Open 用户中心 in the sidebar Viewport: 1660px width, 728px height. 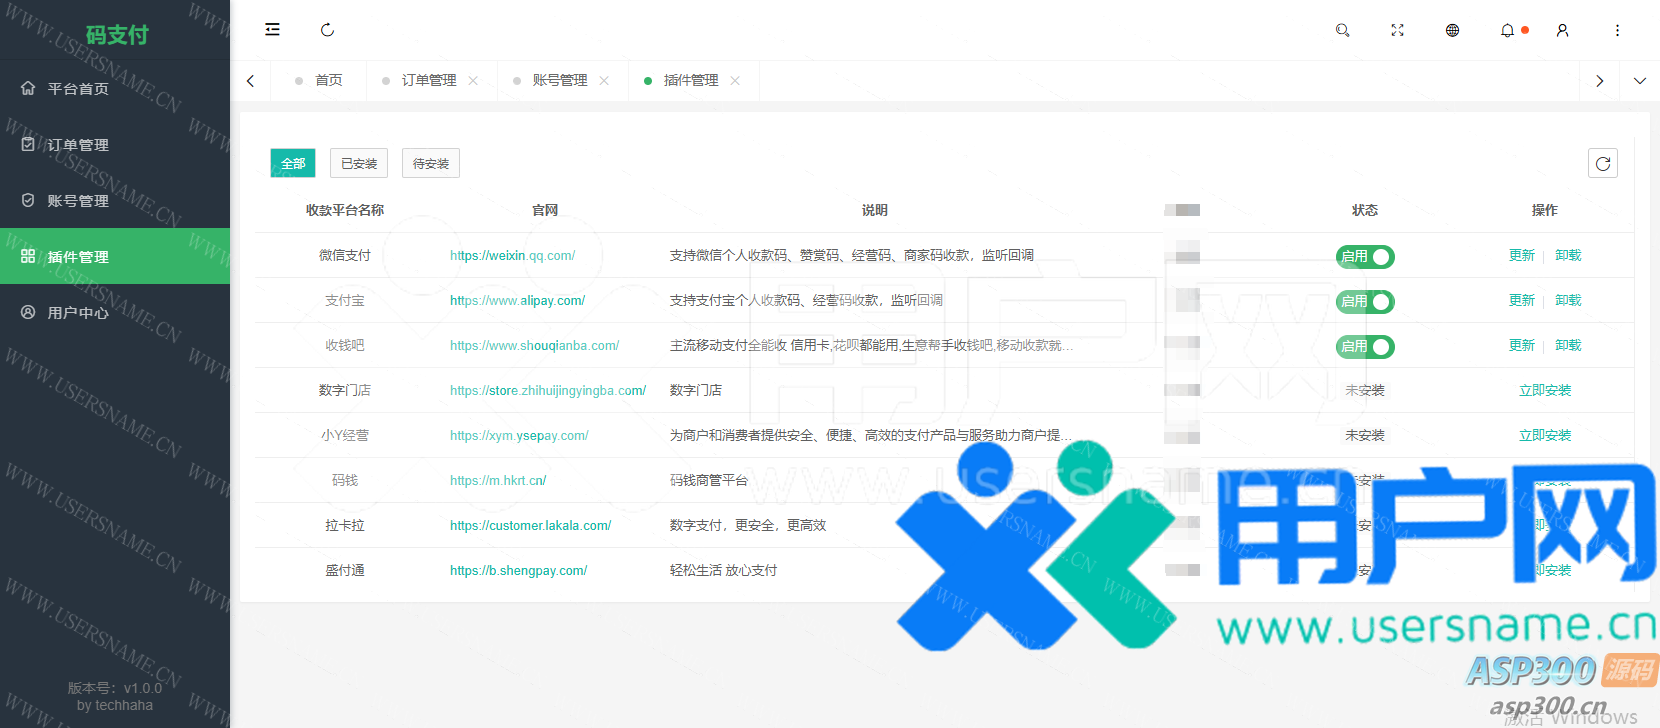[78, 313]
